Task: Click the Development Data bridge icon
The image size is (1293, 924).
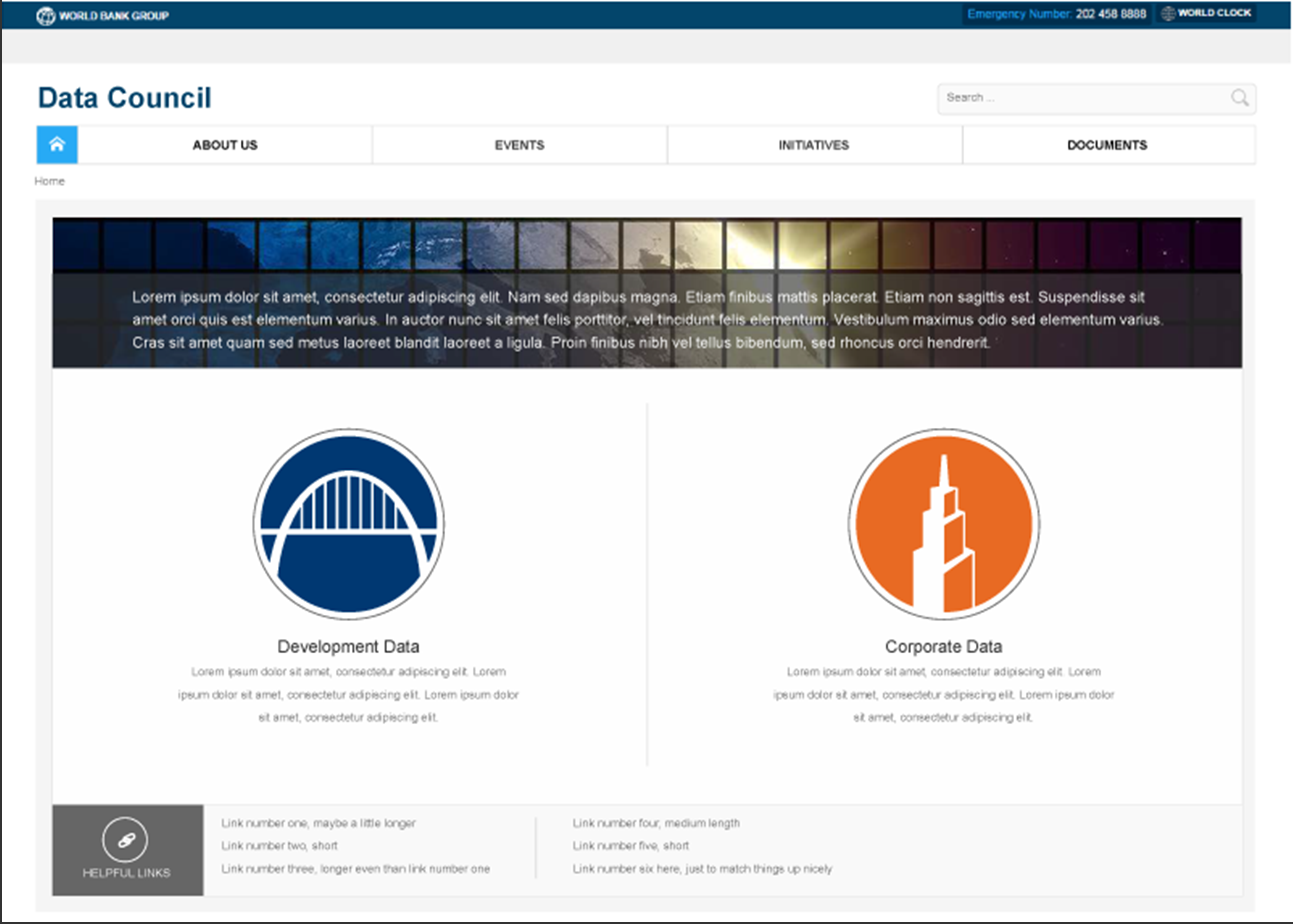Action: (x=348, y=525)
